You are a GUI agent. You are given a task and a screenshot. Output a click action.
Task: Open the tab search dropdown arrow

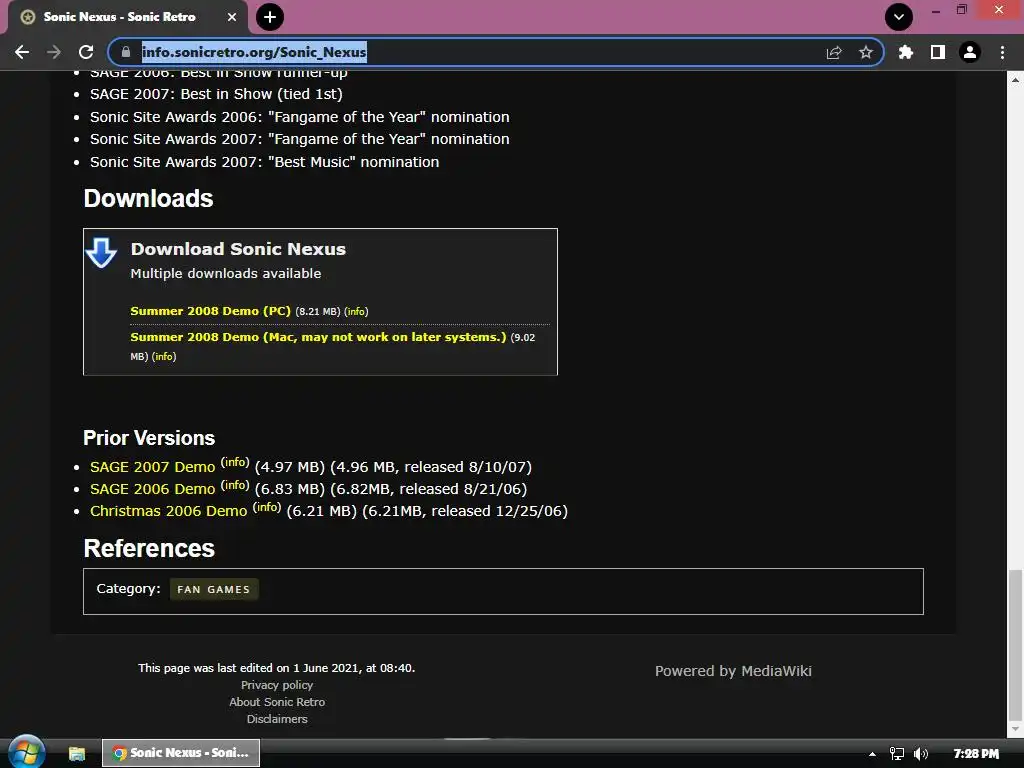(x=899, y=17)
